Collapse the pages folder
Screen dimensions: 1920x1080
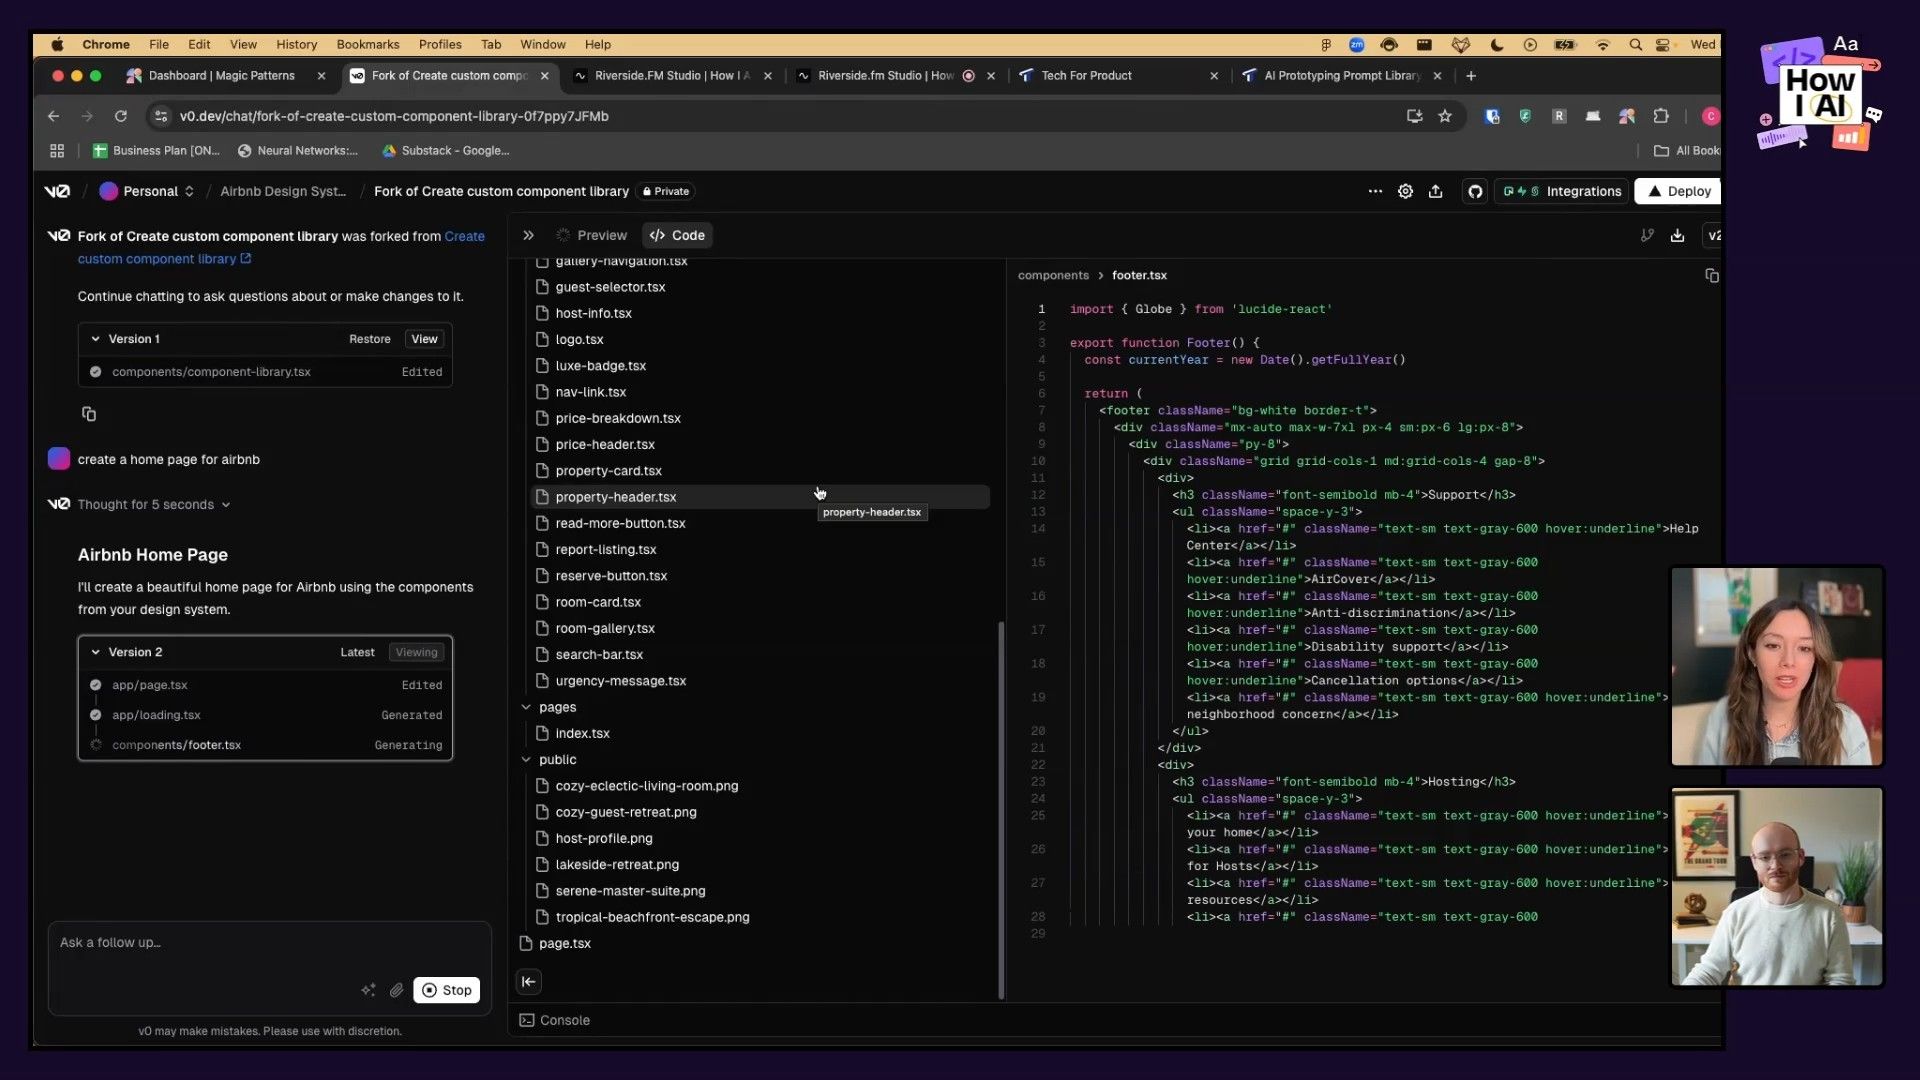[526, 707]
